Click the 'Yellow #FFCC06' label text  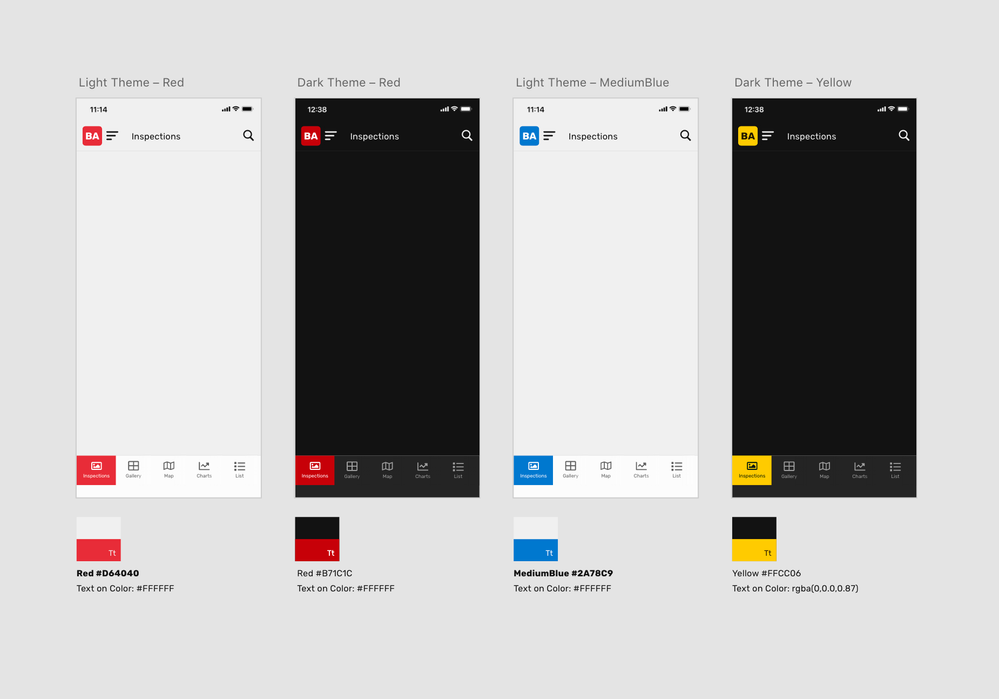(766, 573)
